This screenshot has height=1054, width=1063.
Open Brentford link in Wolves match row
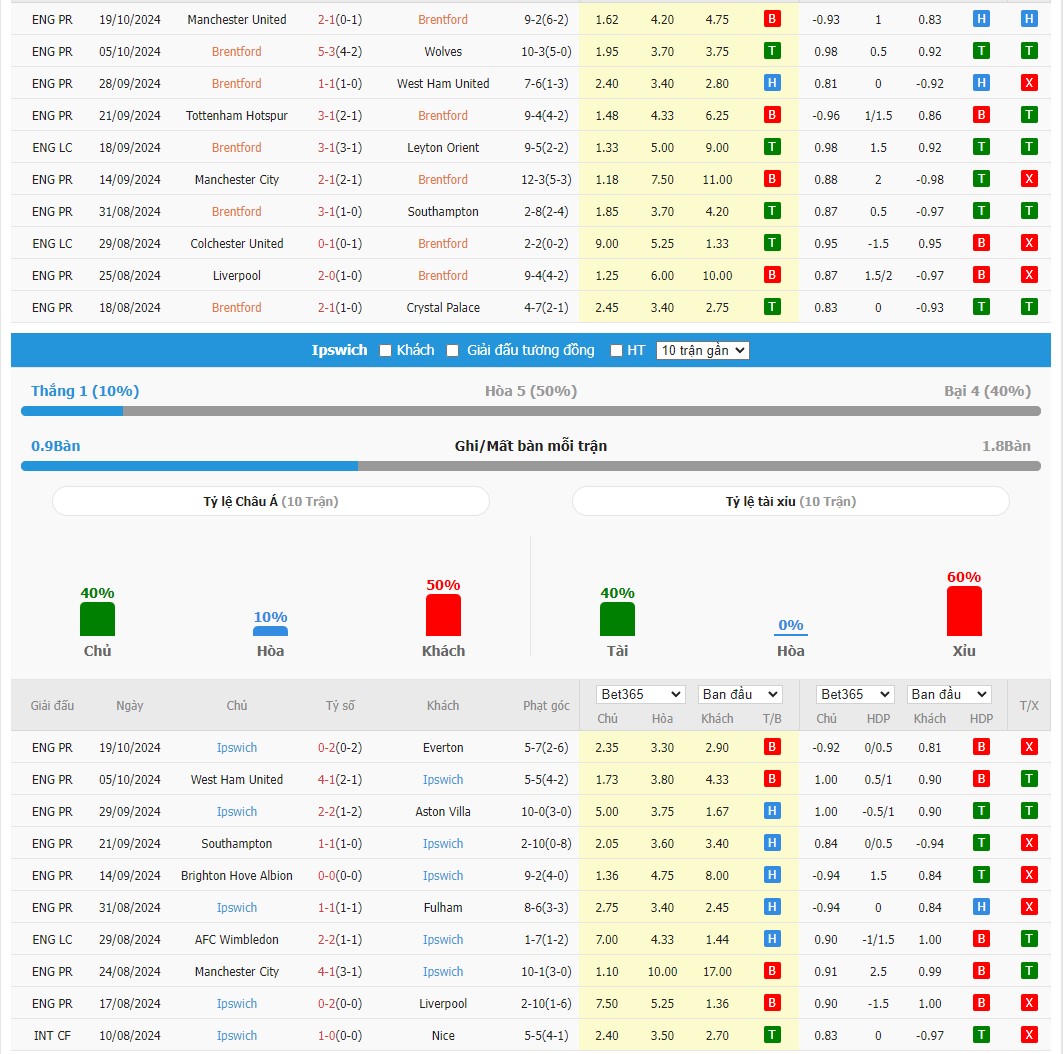[237, 52]
